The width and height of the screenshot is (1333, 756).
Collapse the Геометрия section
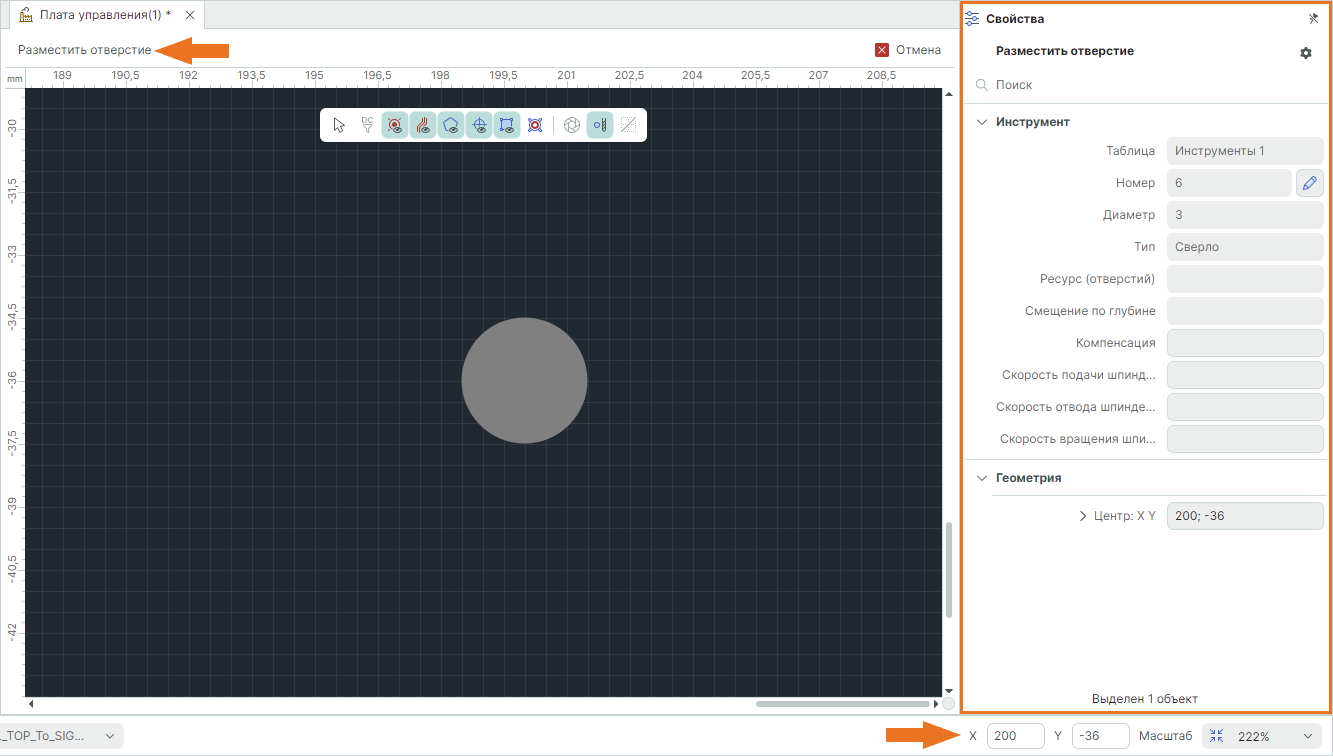pyautogui.click(x=981, y=478)
